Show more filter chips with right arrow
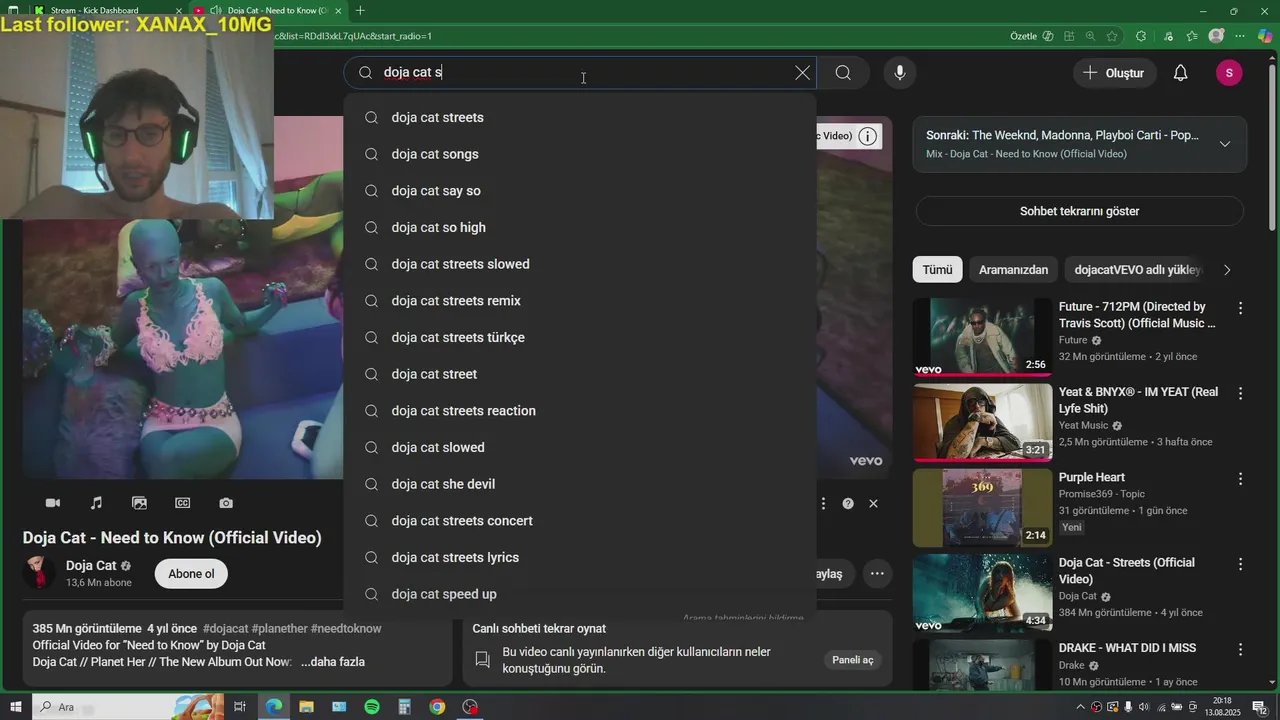Viewport: 1280px width, 720px height. pos(1227,270)
